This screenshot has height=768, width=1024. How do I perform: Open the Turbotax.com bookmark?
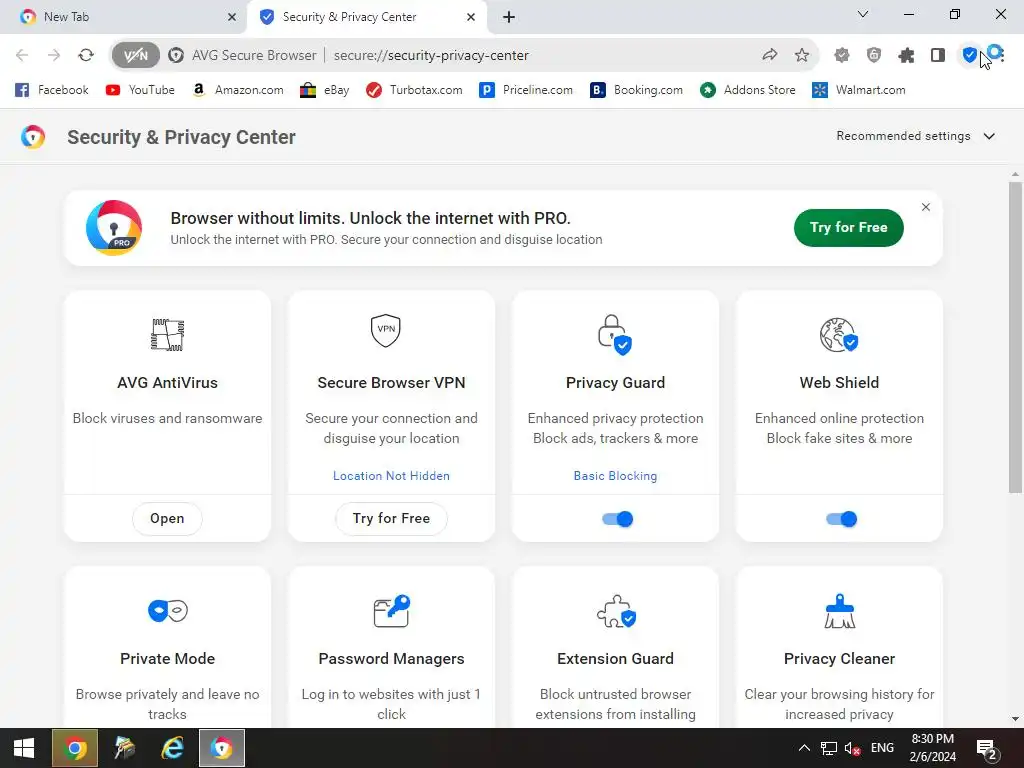tap(414, 90)
